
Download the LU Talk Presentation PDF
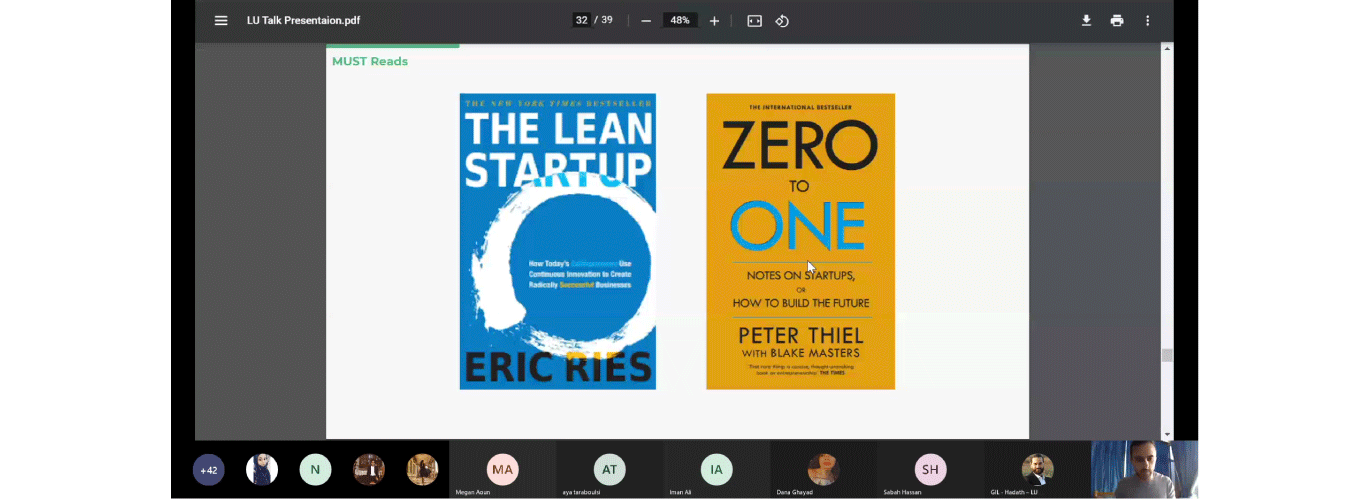click(x=1086, y=21)
